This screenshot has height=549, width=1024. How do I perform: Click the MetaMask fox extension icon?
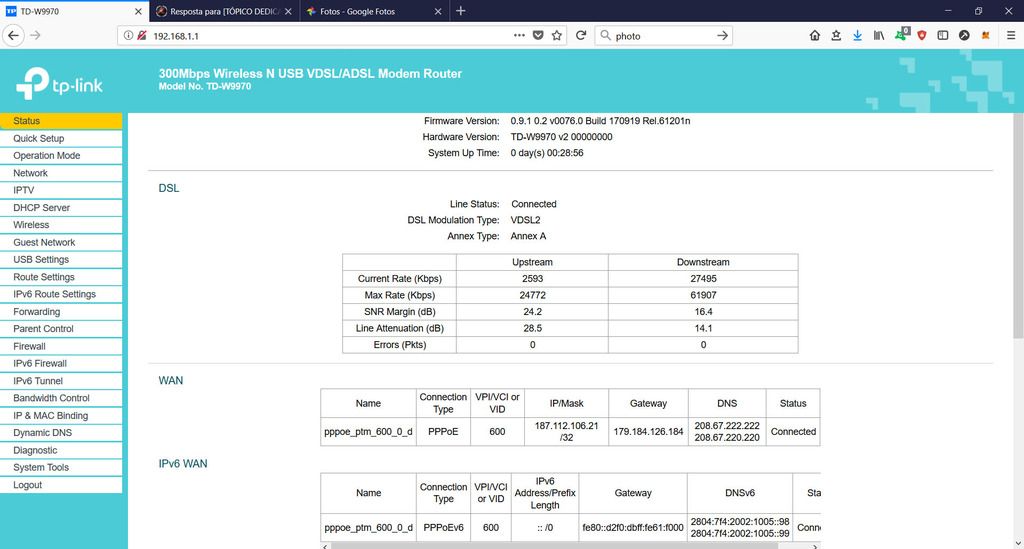(986, 35)
